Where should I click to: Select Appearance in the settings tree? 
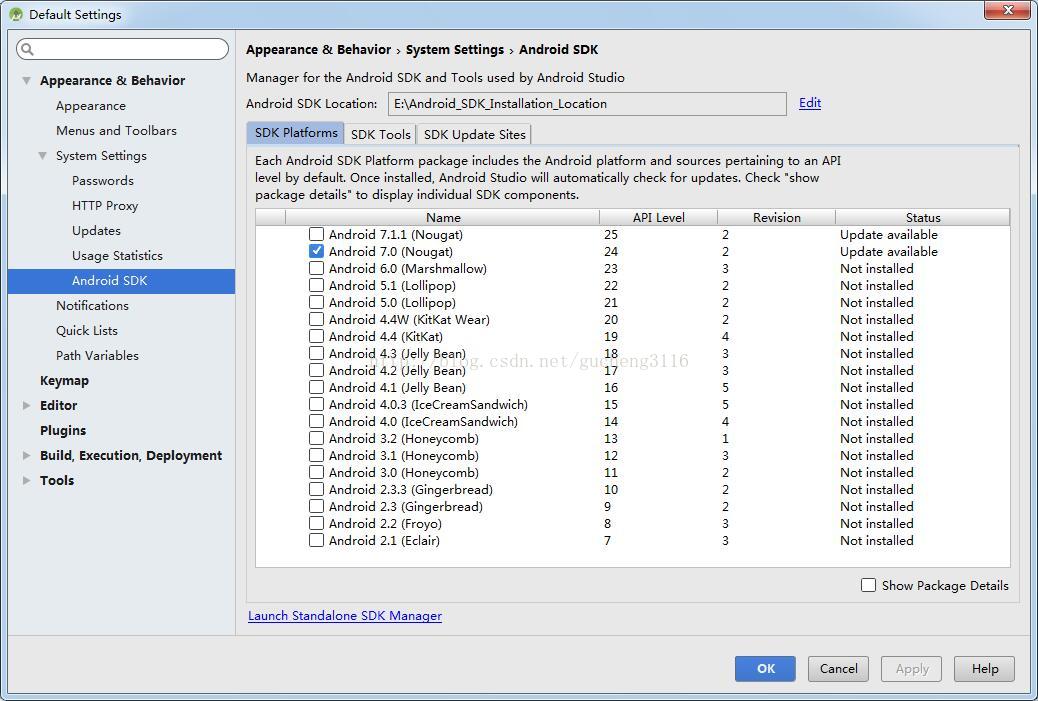pyautogui.click(x=91, y=106)
